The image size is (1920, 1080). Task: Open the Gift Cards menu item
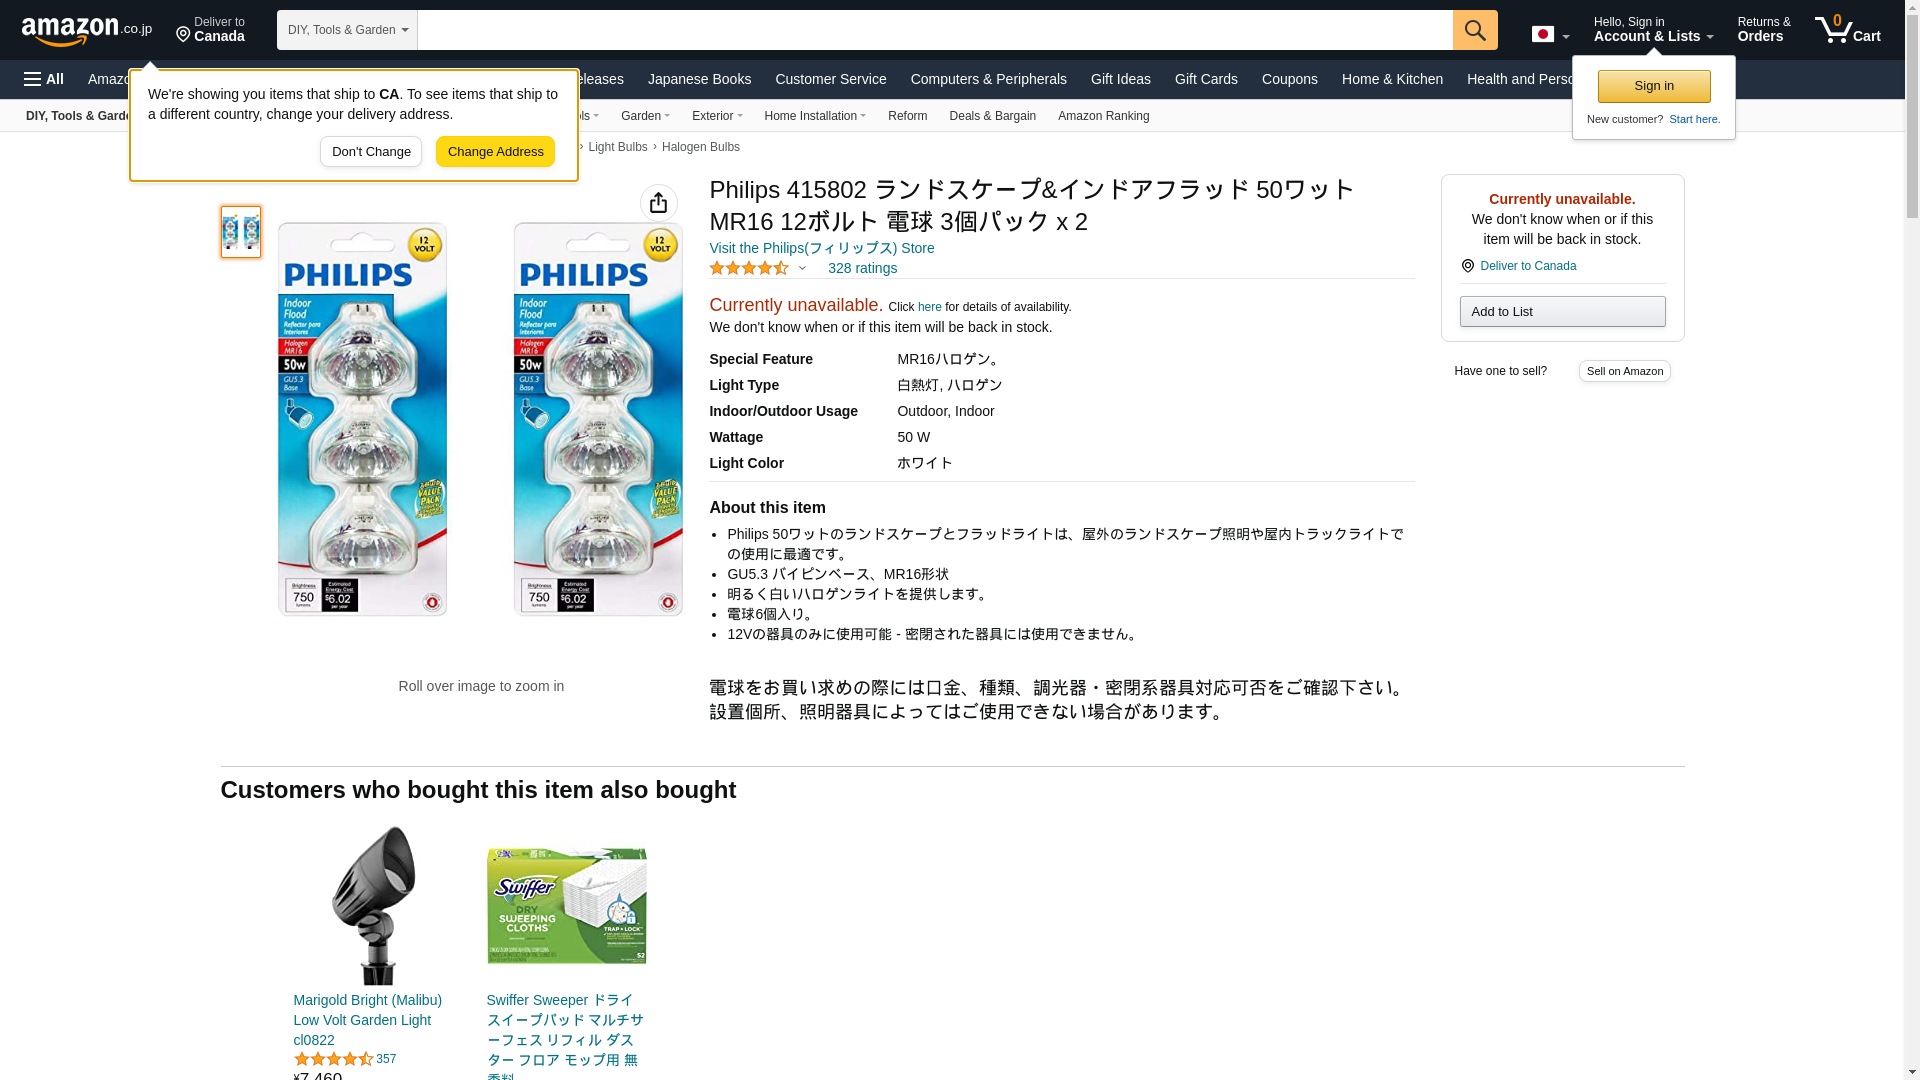tap(1206, 79)
